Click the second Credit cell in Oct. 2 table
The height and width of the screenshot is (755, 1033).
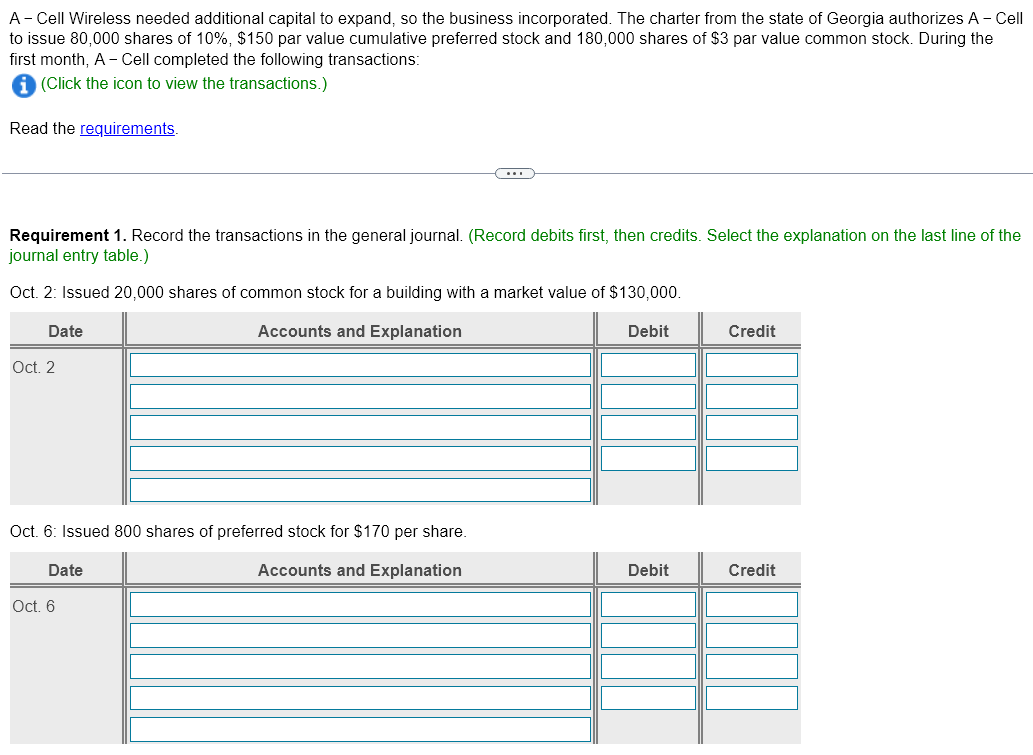(750, 395)
